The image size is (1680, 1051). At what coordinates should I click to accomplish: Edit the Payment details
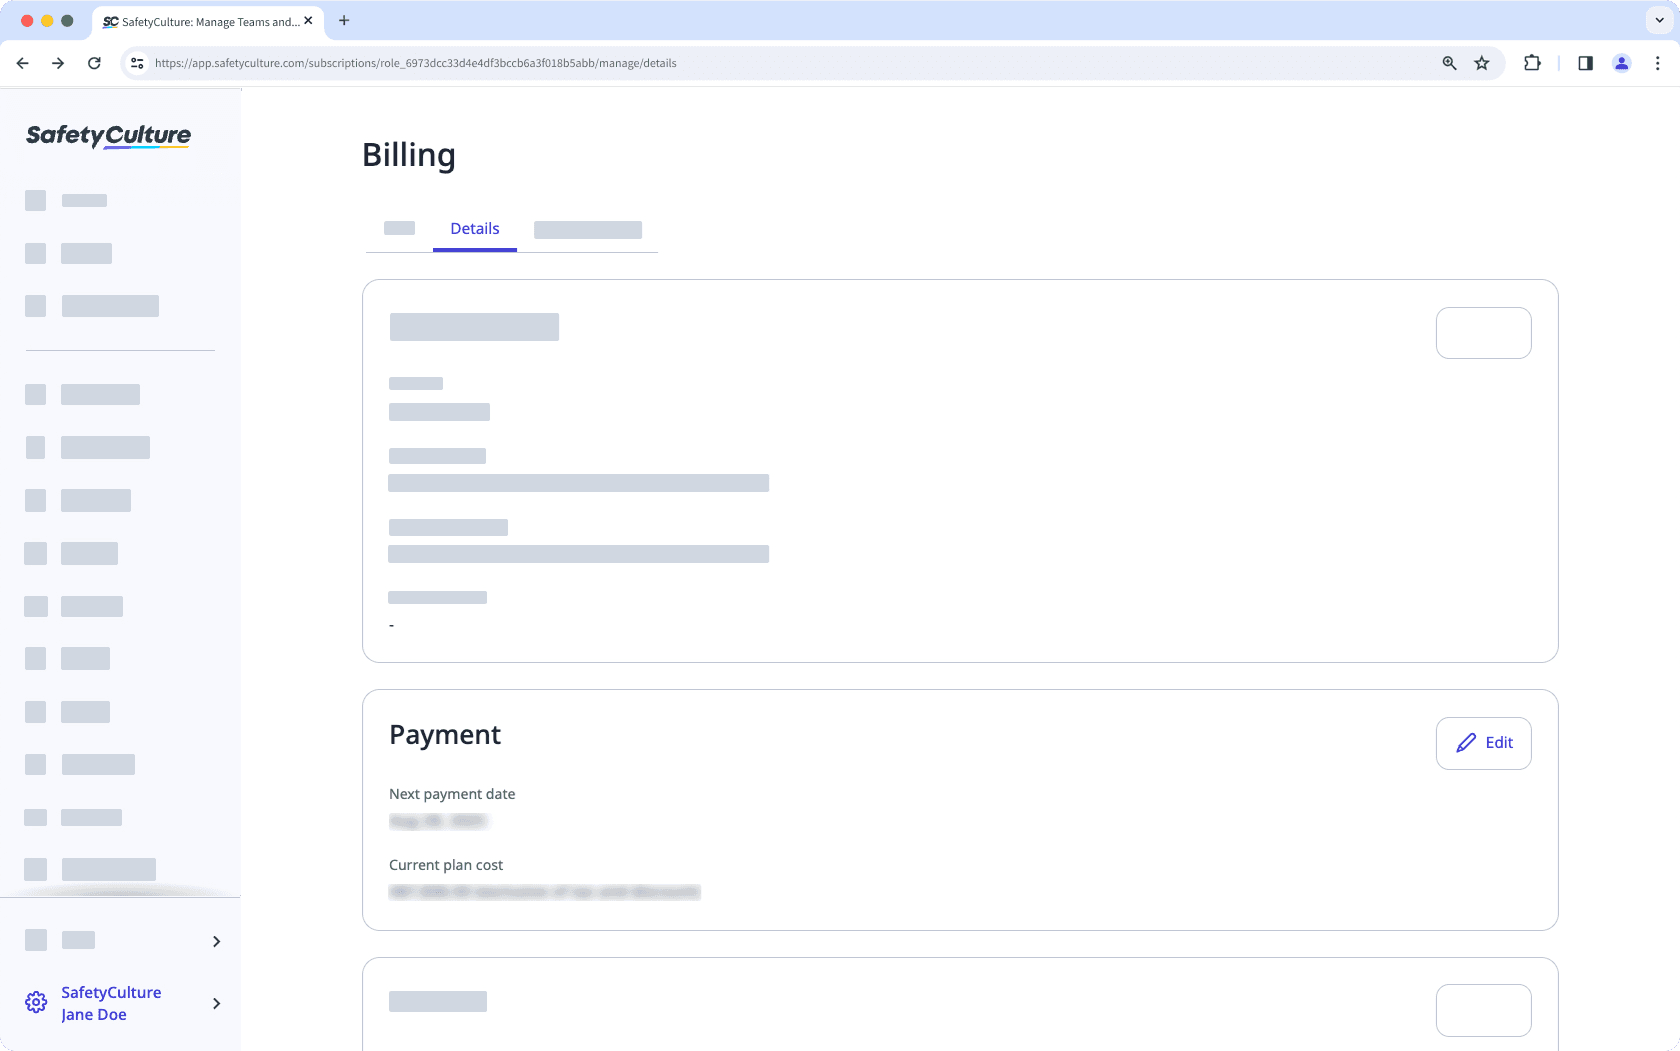pos(1483,743)
